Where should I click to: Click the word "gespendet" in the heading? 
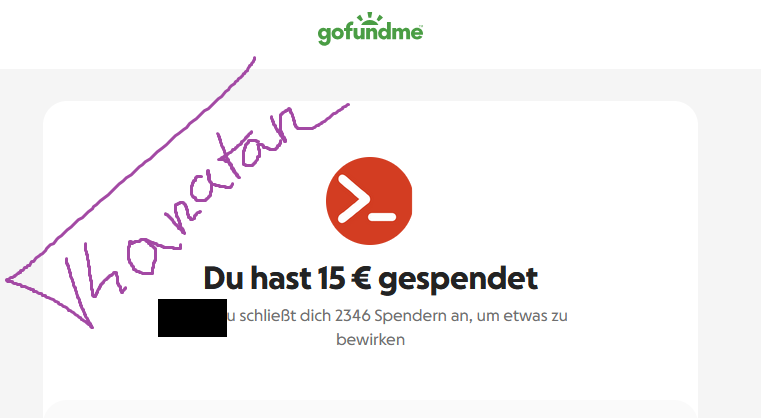pos(458,279)
